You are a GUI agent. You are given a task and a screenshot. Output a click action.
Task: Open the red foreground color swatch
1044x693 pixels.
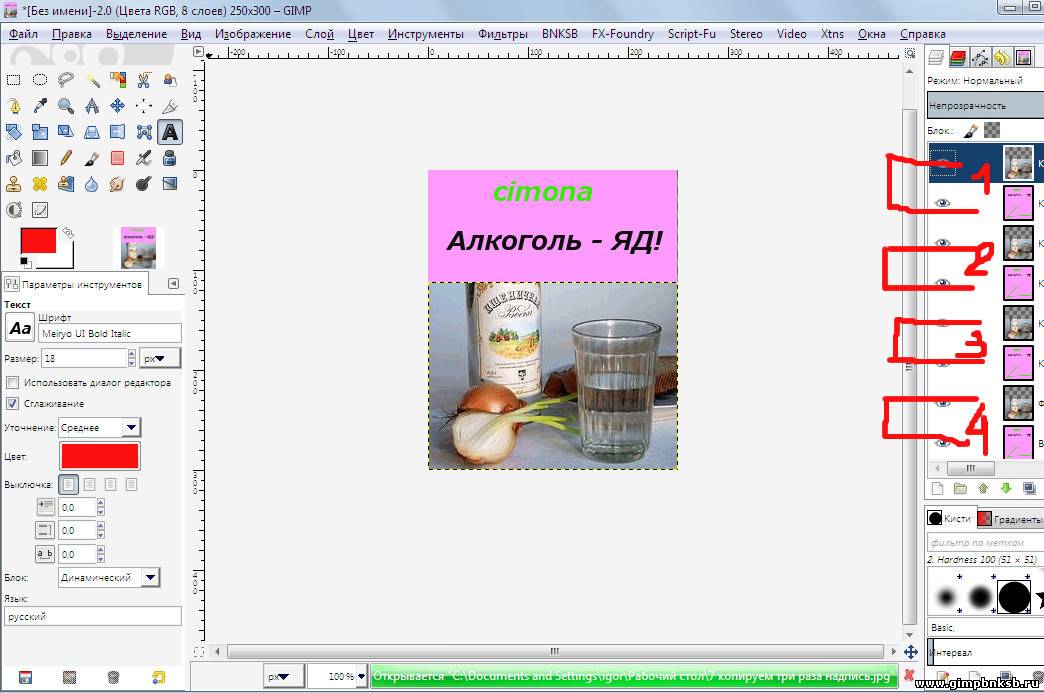click(38, 240)
